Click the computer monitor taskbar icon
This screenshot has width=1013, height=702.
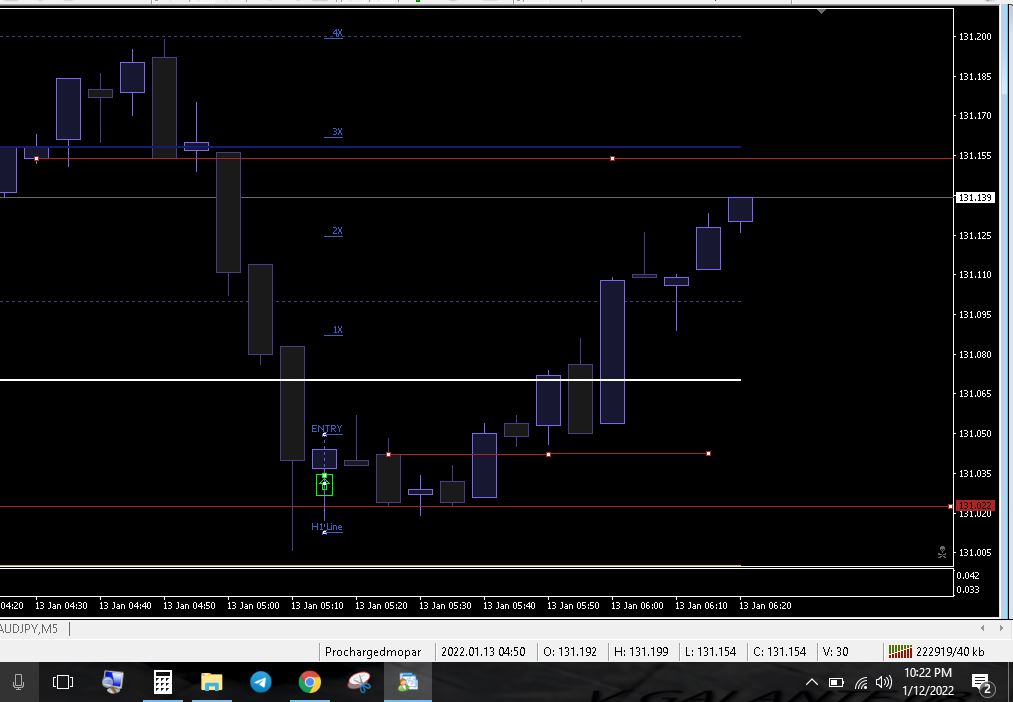[x=113, y=682]
